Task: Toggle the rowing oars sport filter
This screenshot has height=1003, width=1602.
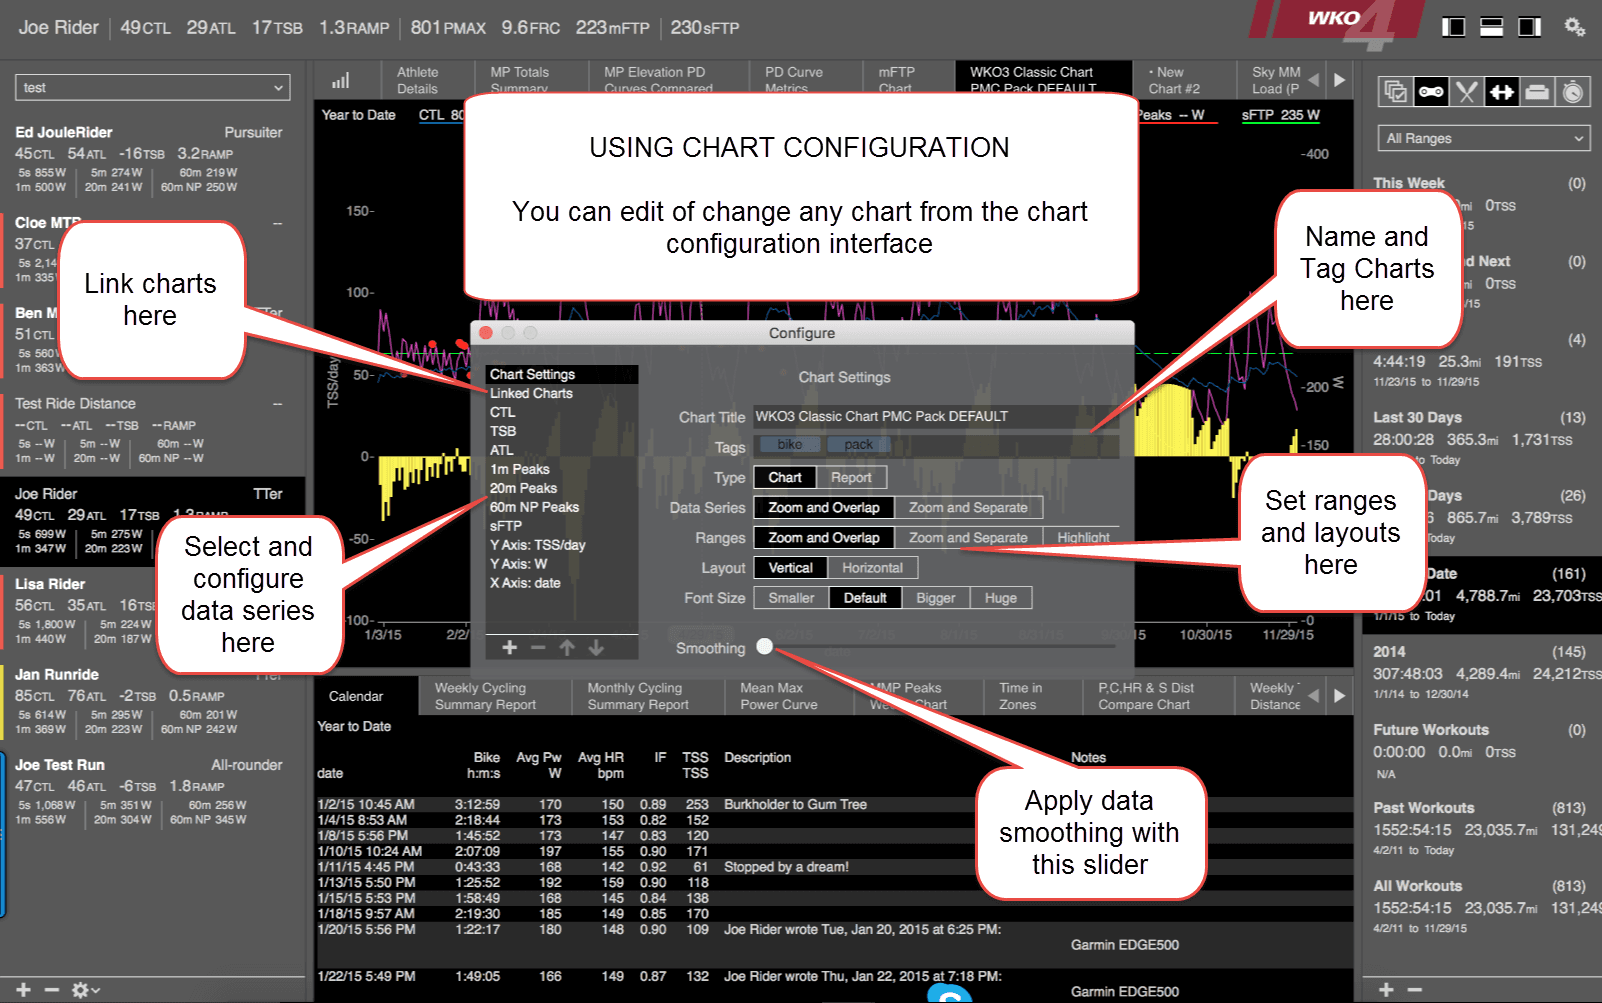Action: (x=1467, y=92)
